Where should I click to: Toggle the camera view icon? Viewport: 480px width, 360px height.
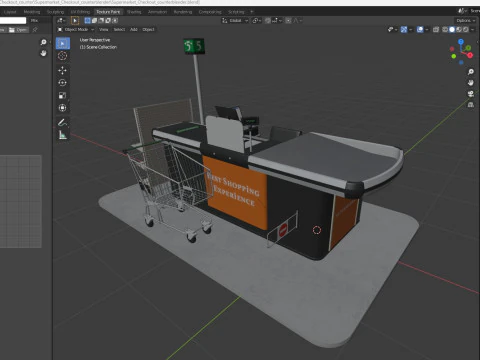point(471,94)
